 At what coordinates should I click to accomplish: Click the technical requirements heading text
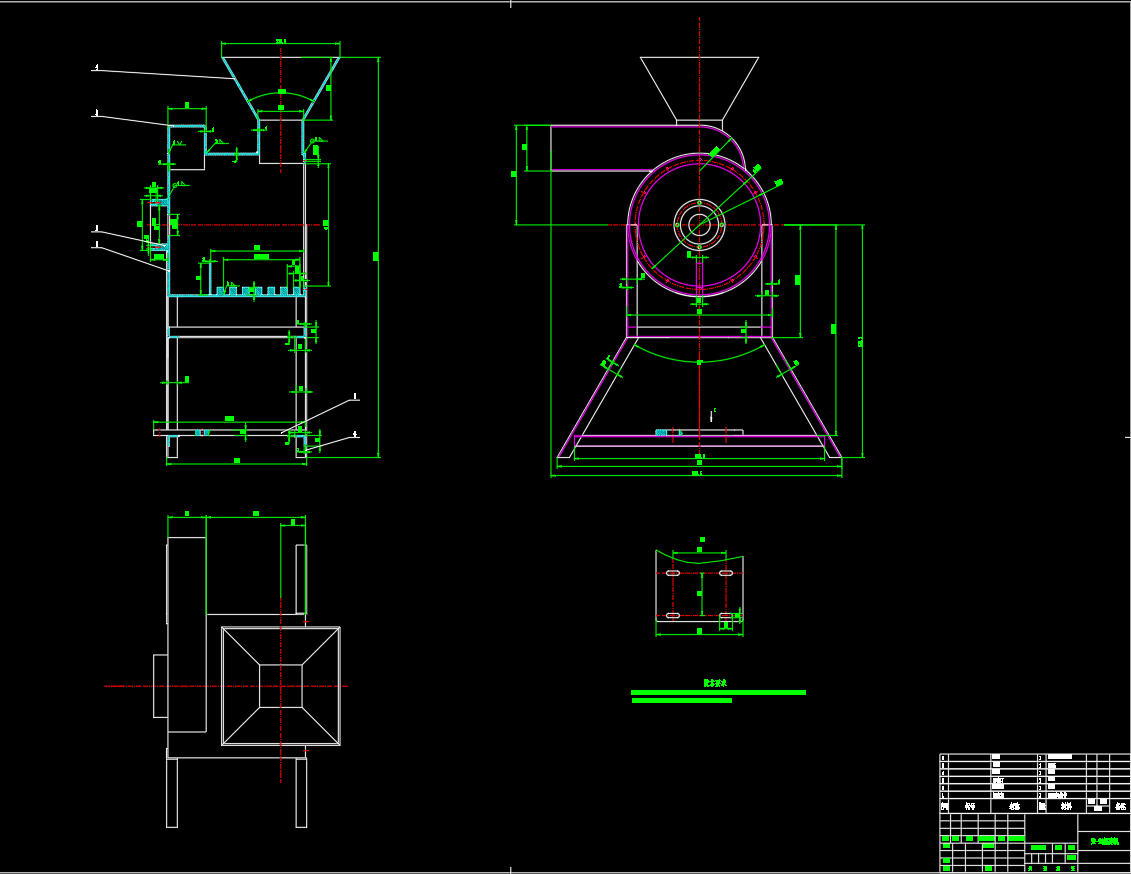click(x=715, y=683)
